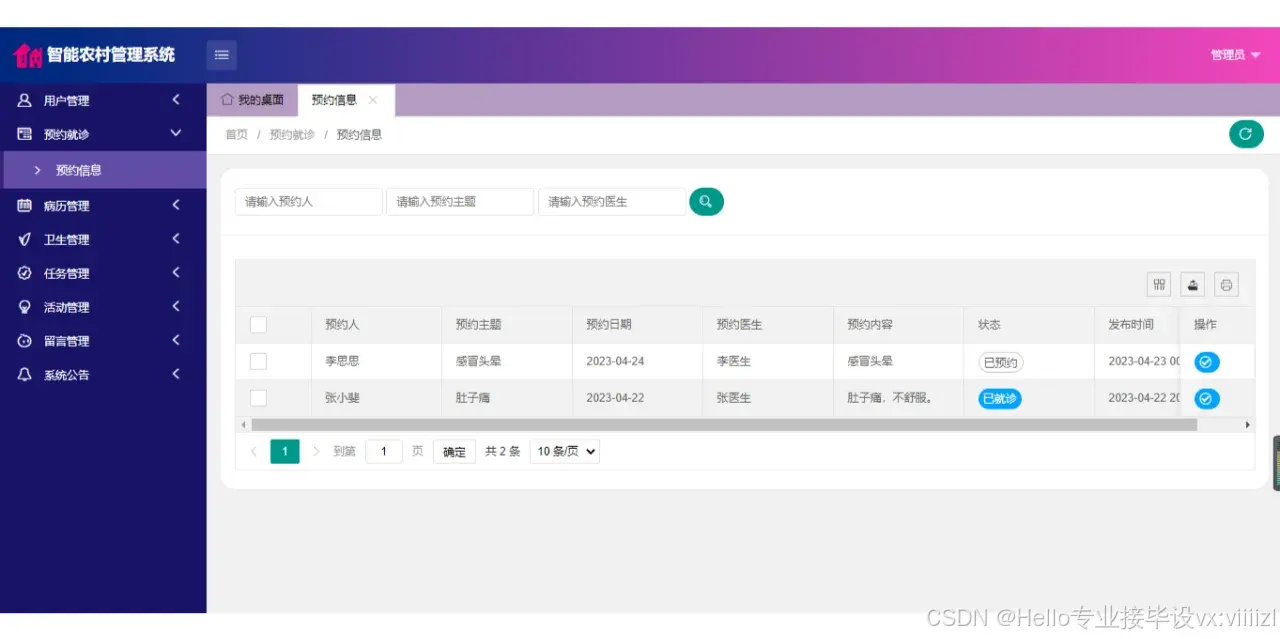Click the 留言管理 sidebar icon
Image resolution: width=1280 pixels, height=639 pixels.
tap(25, 341)
